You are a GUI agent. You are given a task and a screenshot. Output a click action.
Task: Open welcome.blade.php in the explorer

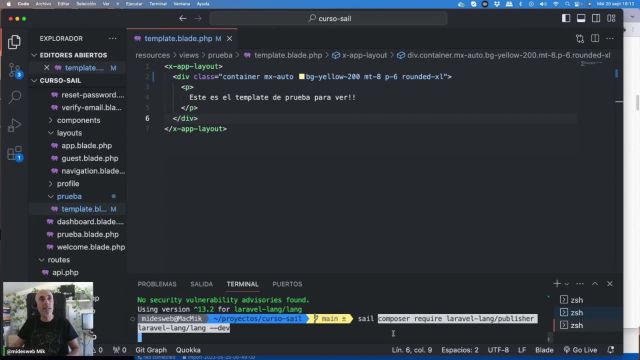[x=90, y=247]
